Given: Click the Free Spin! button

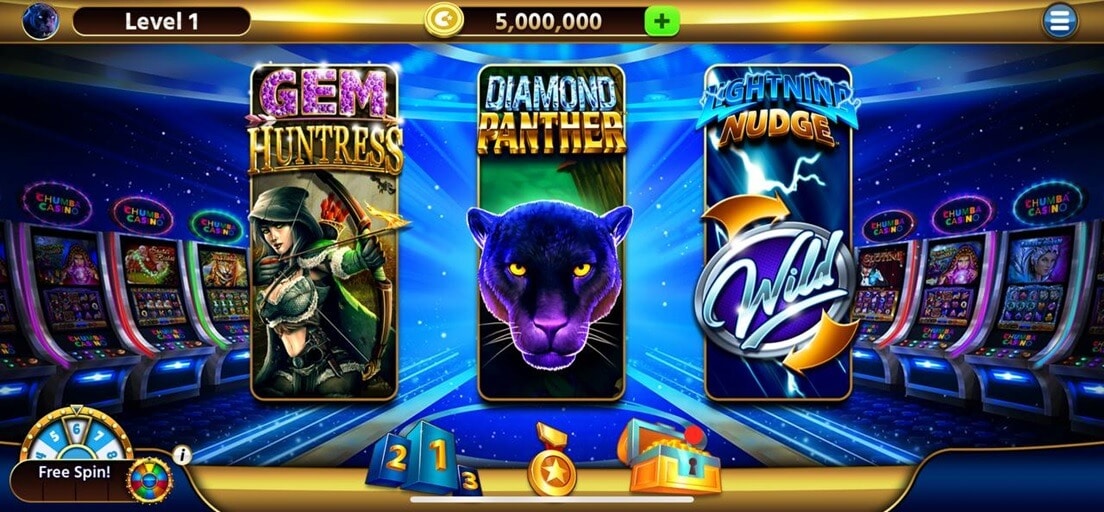Looking at the screenshot, I should pos(73,473).
